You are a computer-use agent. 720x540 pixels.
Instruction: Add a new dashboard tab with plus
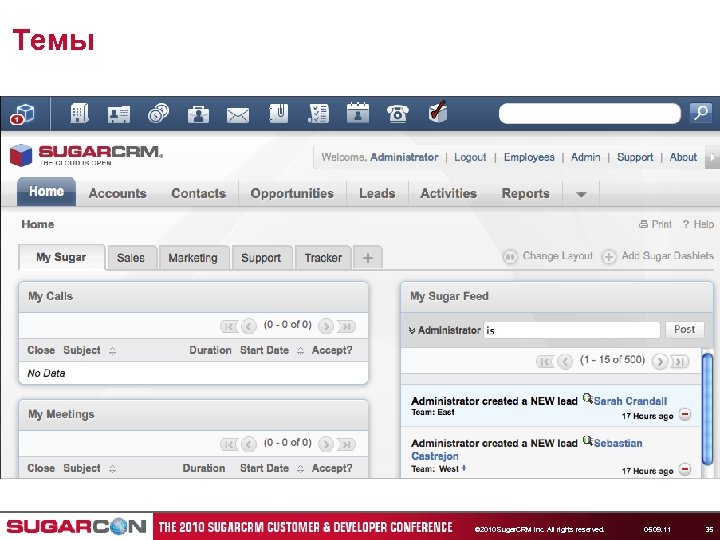point(368,258)
